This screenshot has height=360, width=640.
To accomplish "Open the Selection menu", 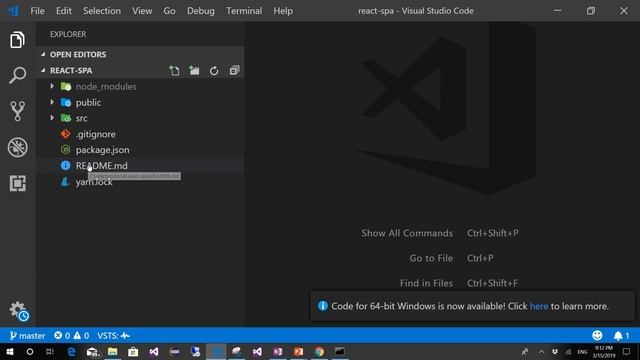I will [x=102, y=11].
